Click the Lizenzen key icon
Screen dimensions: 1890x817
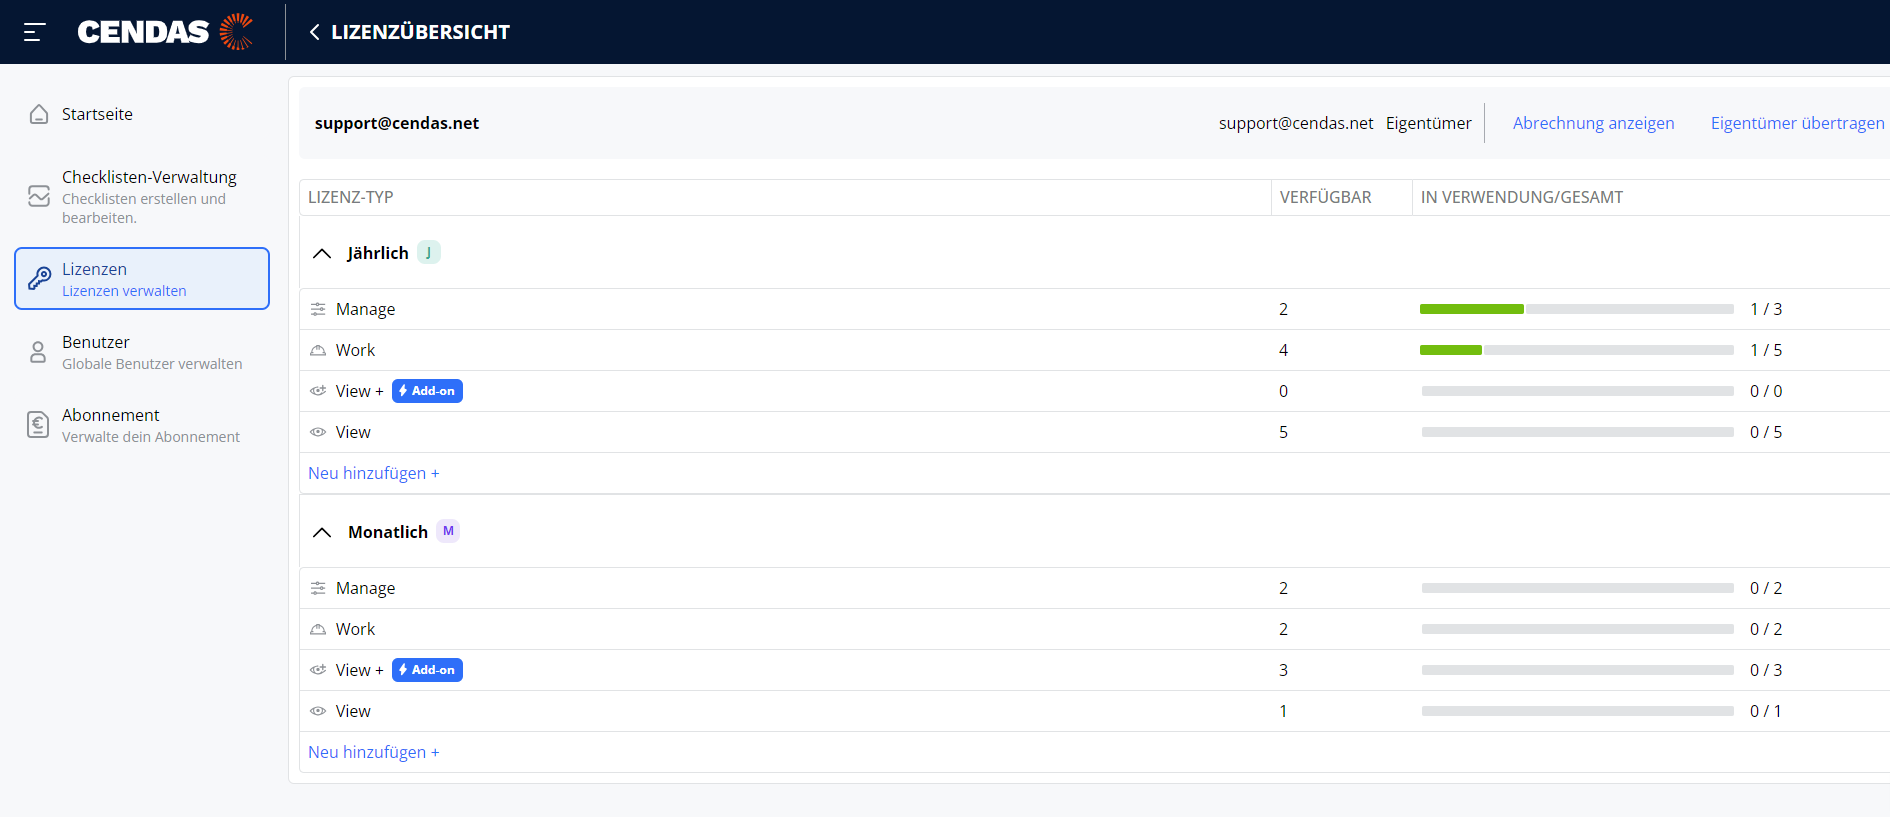(39, 278)
